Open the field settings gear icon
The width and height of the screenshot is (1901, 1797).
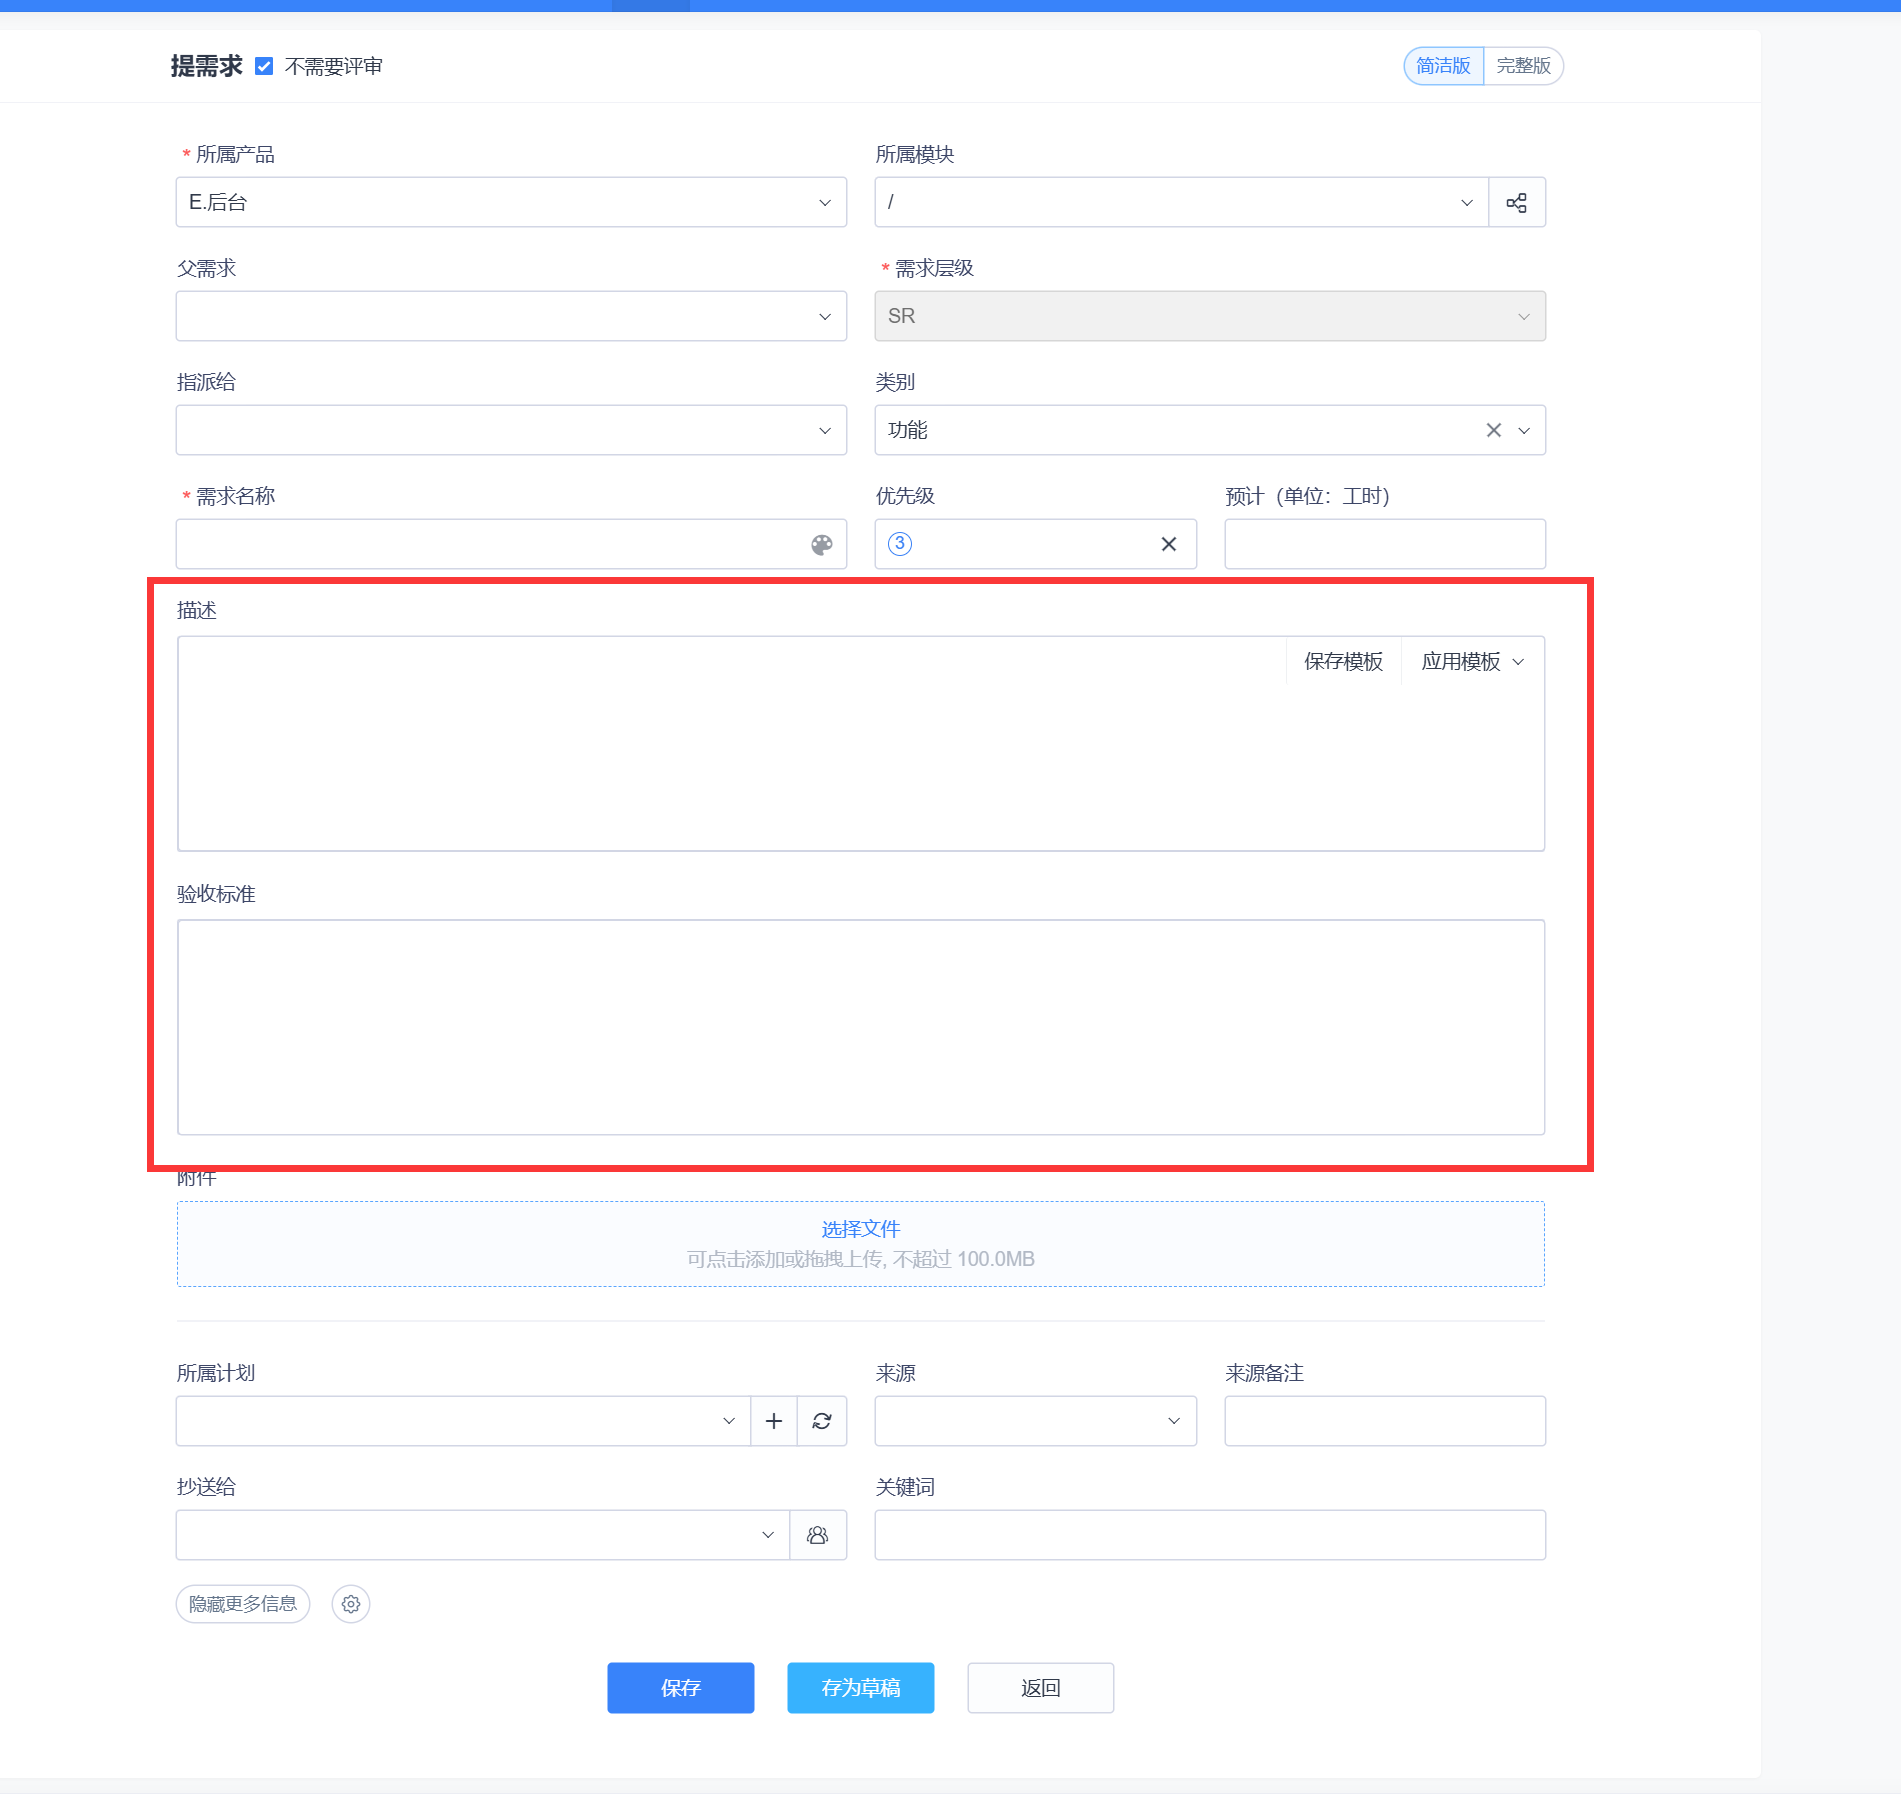click(351, 1604)
